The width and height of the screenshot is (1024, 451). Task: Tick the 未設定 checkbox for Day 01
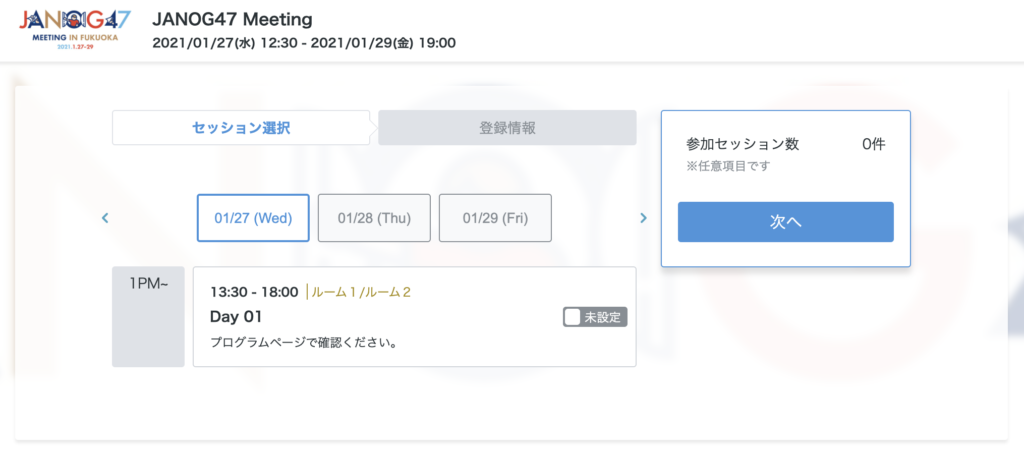(x=573, y=317)
